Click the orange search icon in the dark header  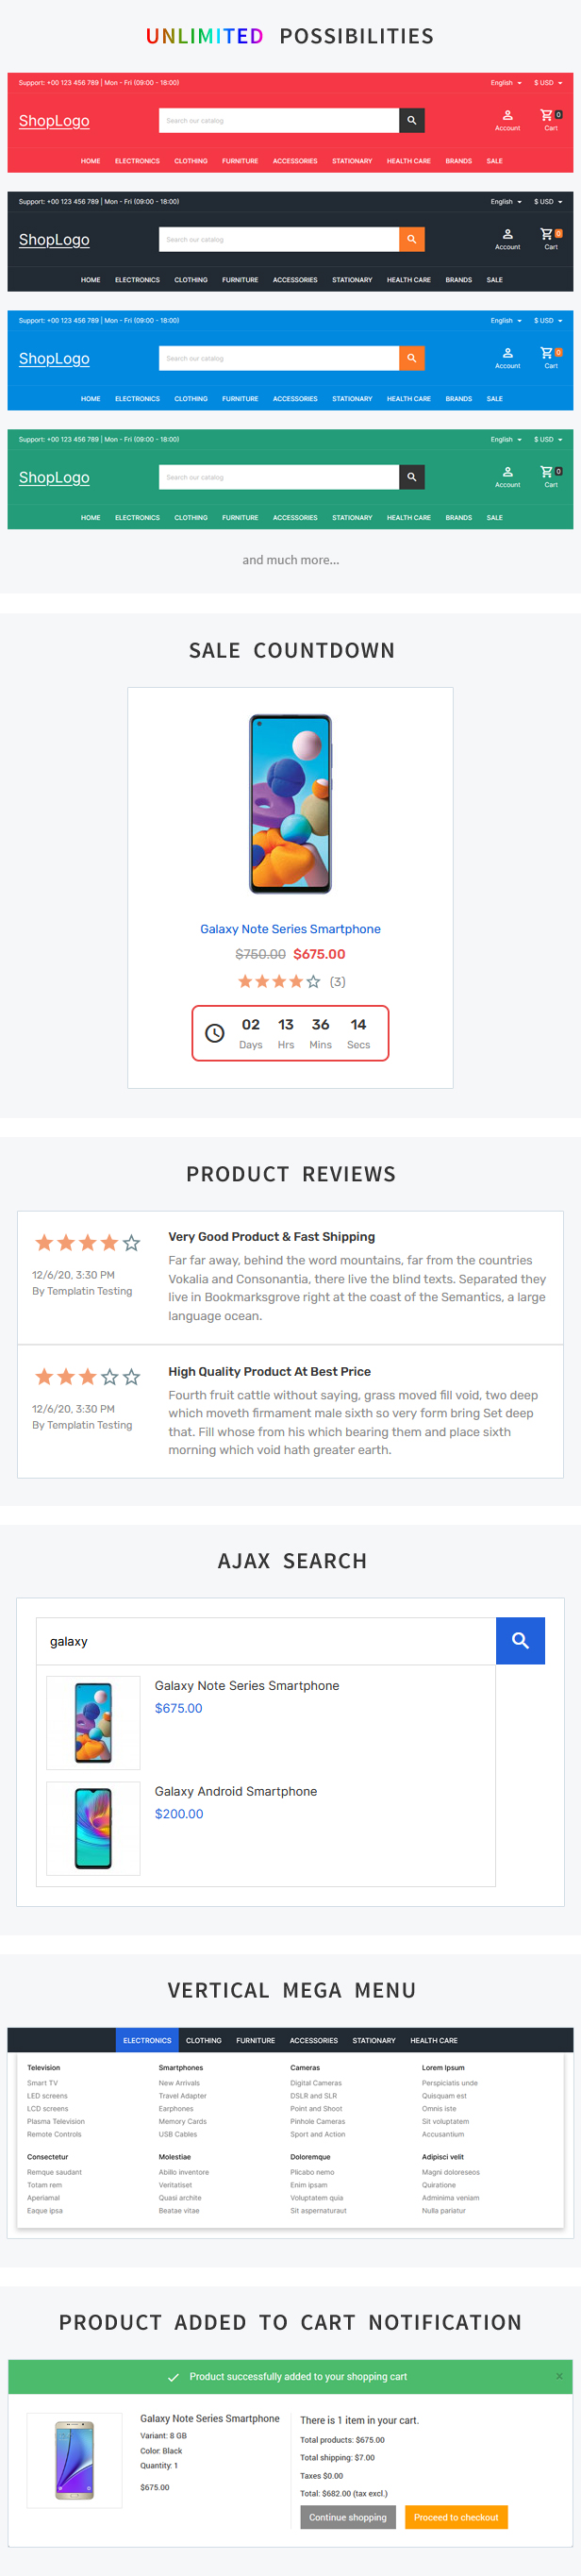click(411, 239)
